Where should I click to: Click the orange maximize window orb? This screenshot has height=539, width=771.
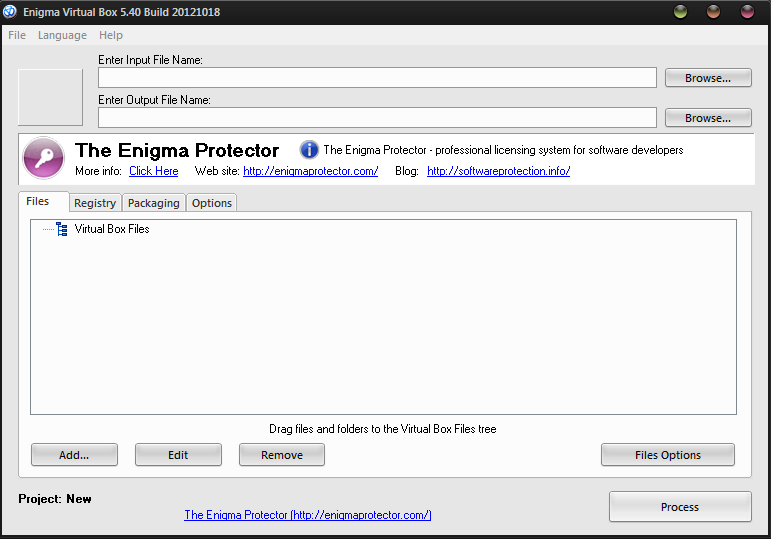coord(713,12)
